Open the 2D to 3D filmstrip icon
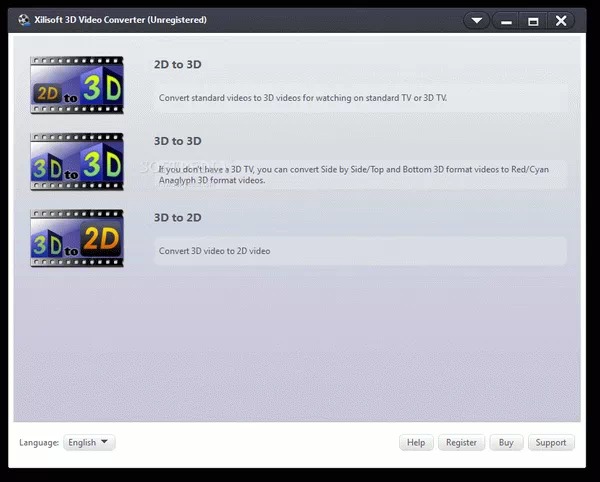The height and width of the screenshot is (482, 600). click(x=77, y=85)
